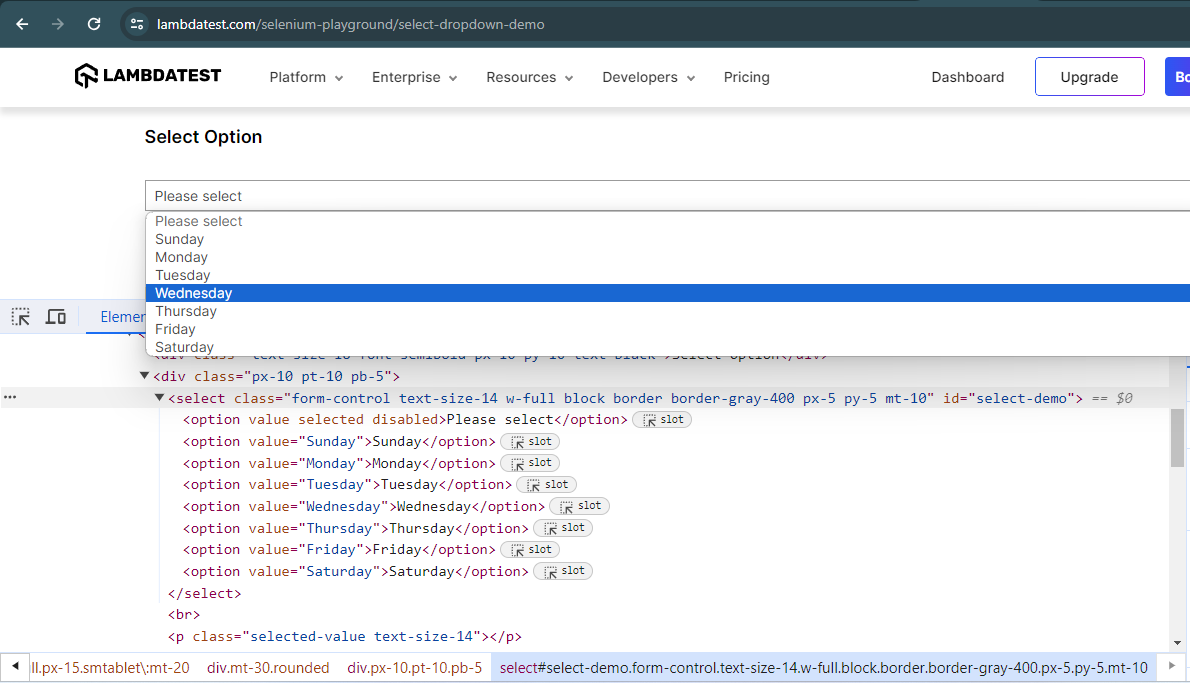
Task: Click the browser back arrow
Action: [22, 24]
